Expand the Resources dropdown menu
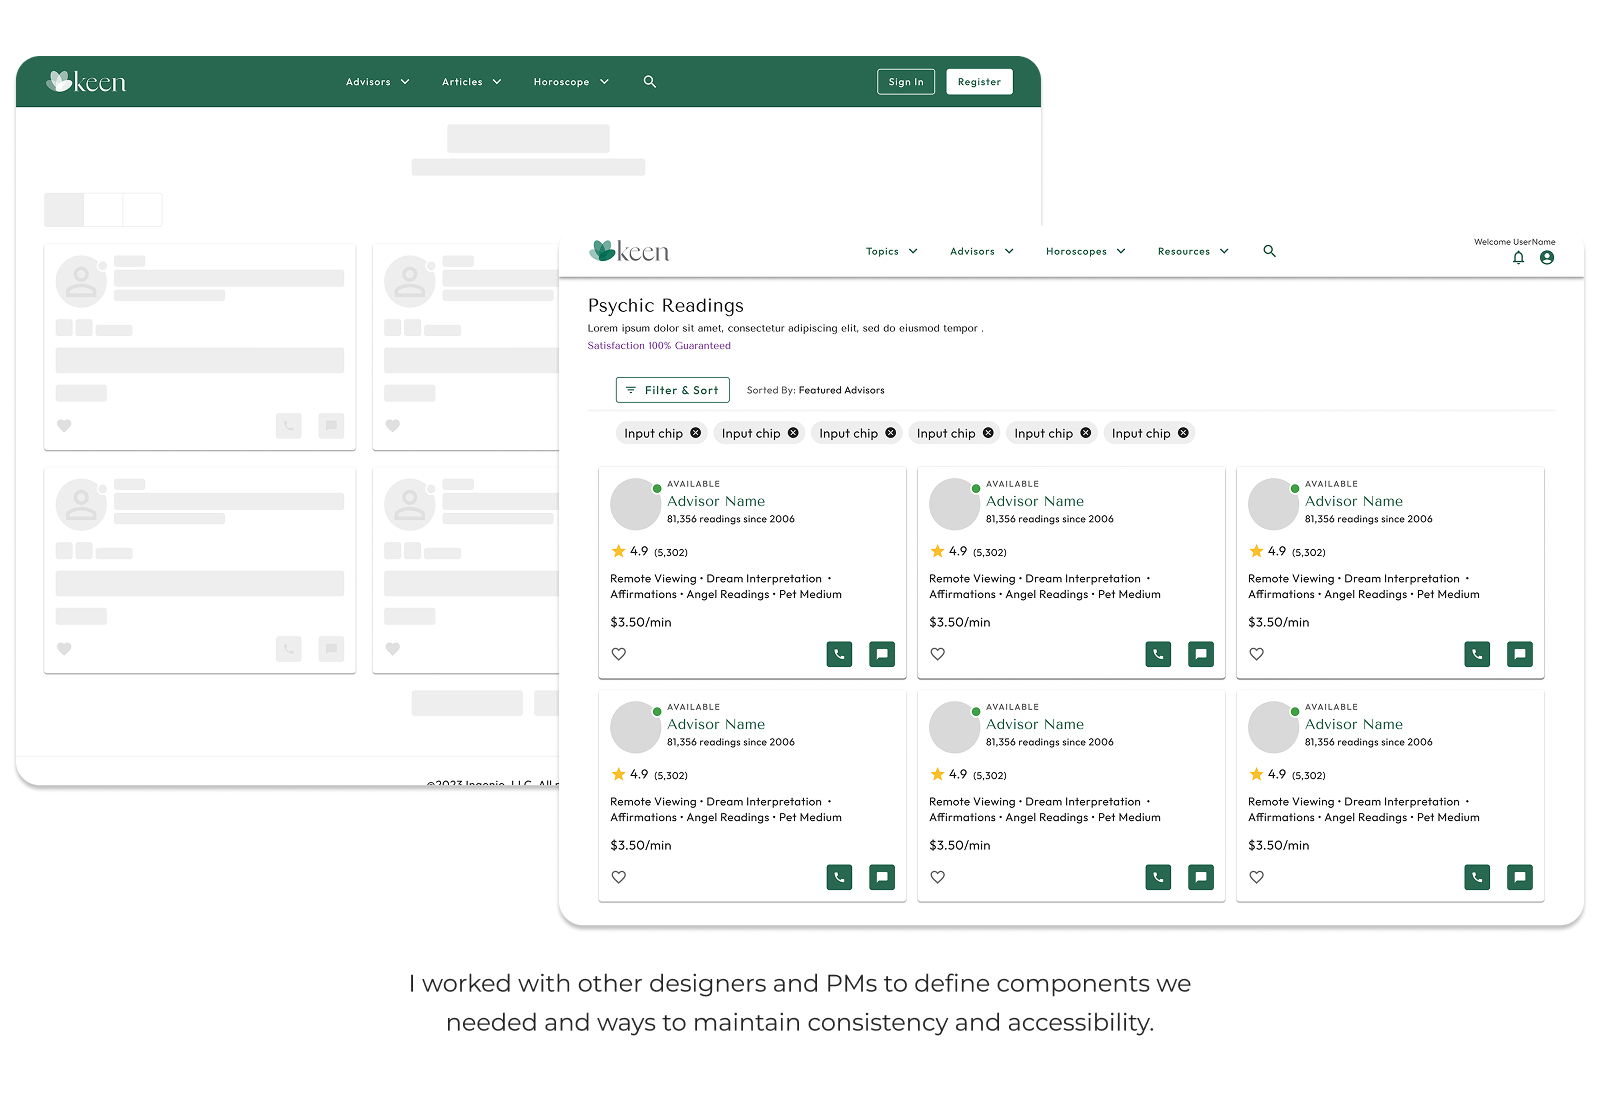The image size is (1600, 1094). click(x=1193, y=251)
